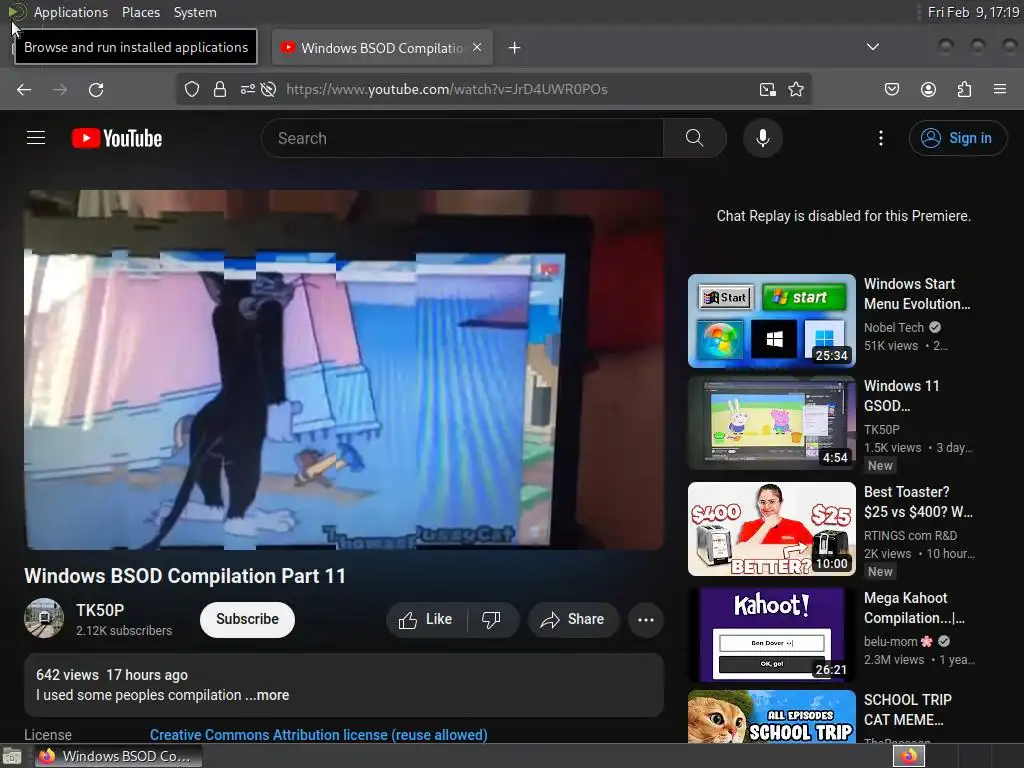
Task: Subscribe to the TK50P channel
Action: coord(247,619)
